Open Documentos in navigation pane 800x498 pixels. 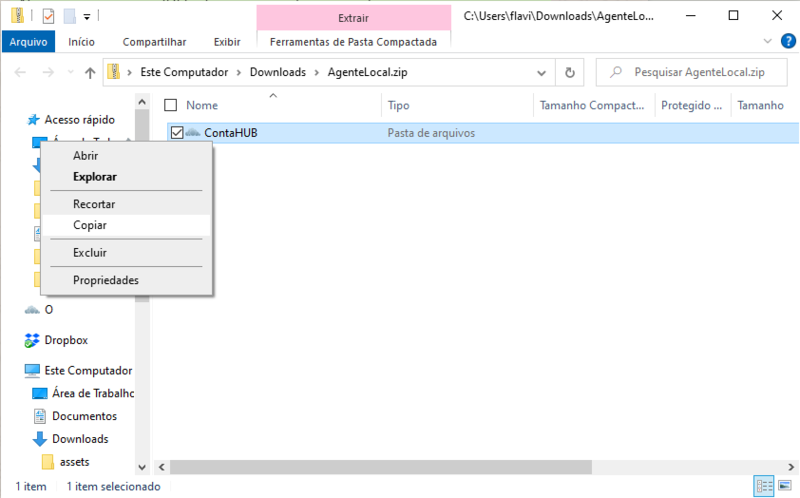pyautogui.click(x=84, y=416)
